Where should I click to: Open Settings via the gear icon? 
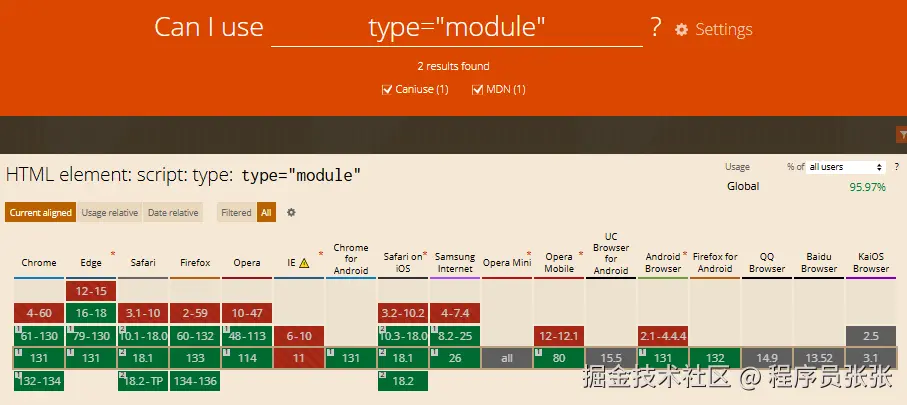[681, 30]
